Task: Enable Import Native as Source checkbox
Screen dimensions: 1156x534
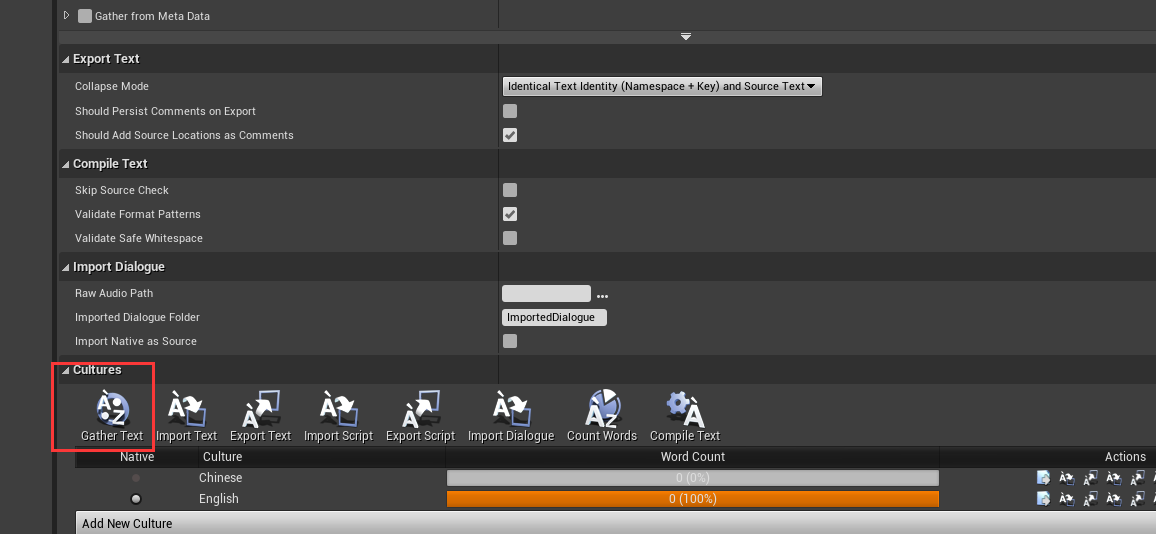Action: coord(509,341)
